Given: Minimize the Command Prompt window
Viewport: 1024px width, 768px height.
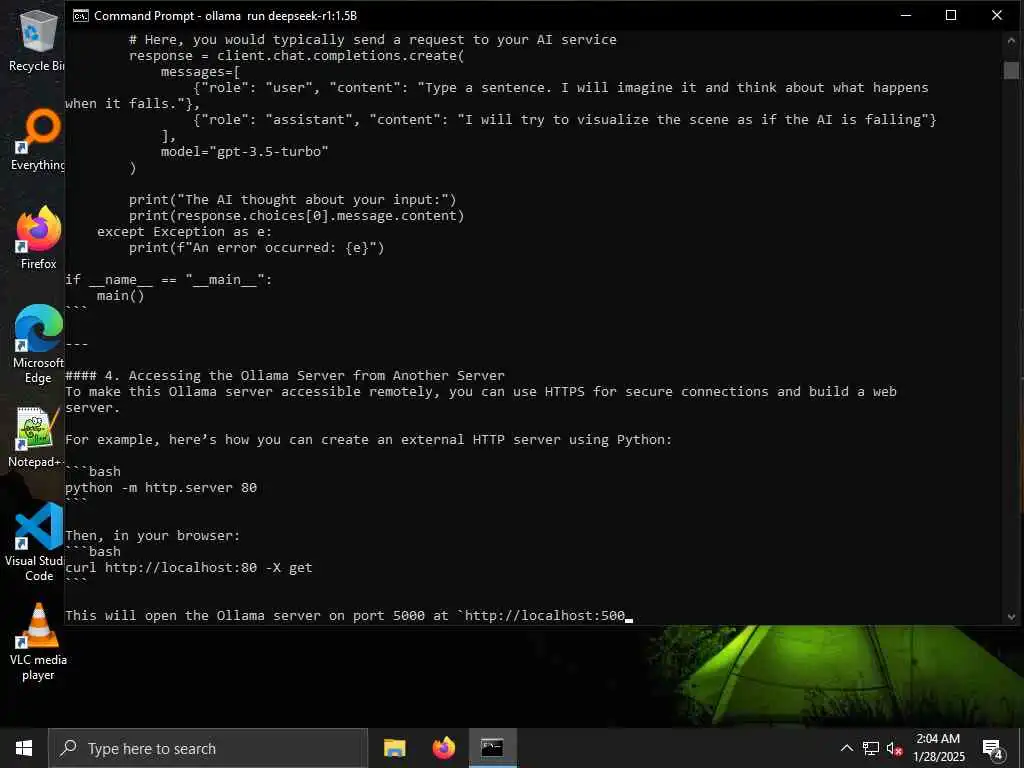Looking at the screenshot, I should [x=906, y=16].
